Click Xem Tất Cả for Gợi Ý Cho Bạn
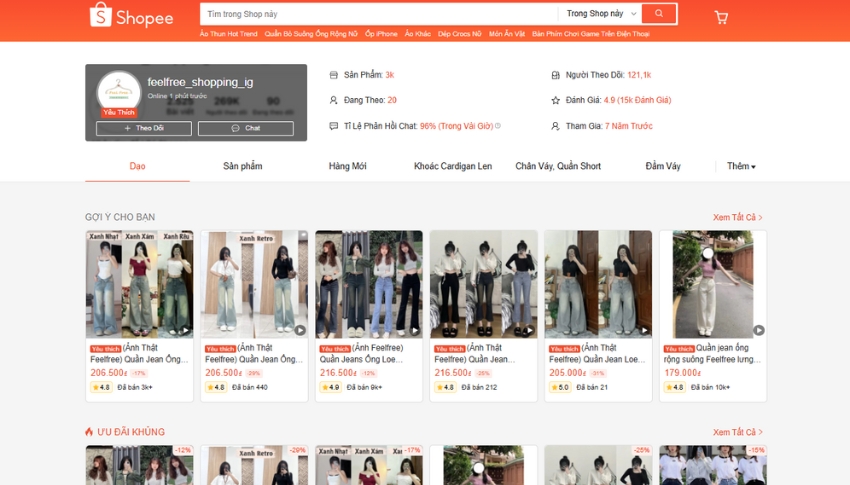The image size is (850, 485). [738, 217]
